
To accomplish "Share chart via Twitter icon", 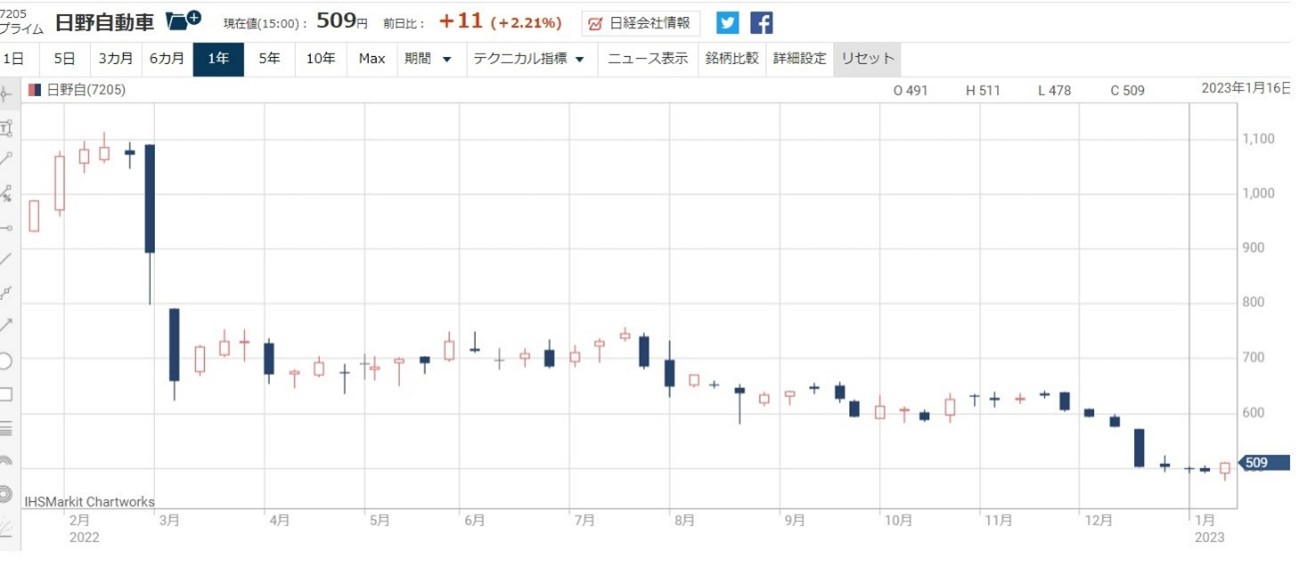I will pyautogui.click(x=728, y=23).
